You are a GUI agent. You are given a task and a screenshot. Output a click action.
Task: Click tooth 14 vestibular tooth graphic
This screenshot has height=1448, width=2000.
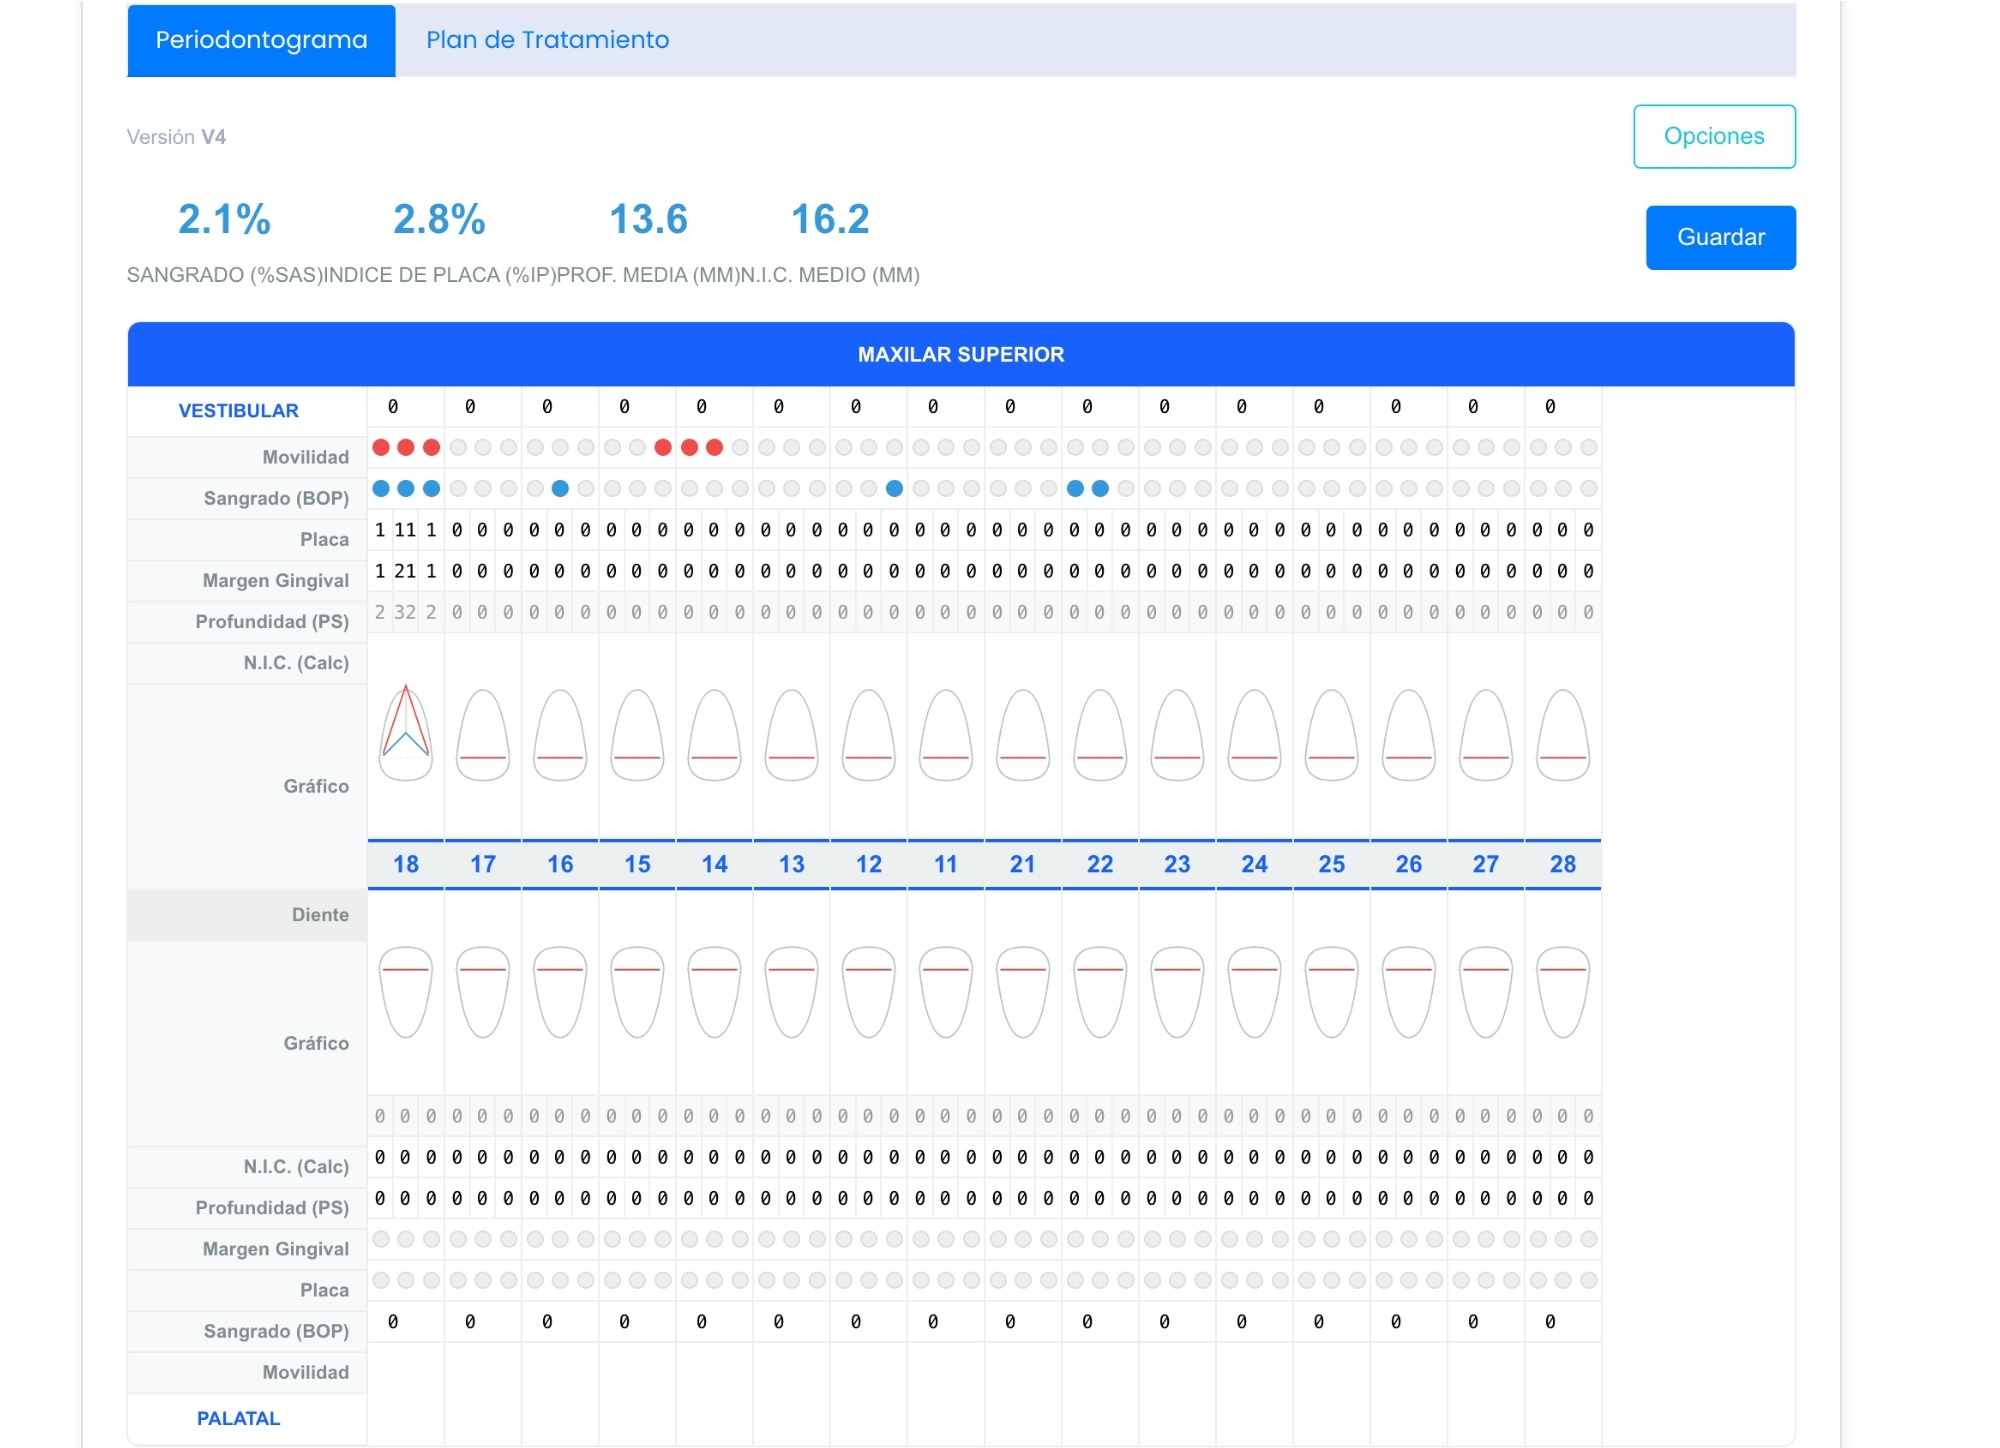(714, 734)
